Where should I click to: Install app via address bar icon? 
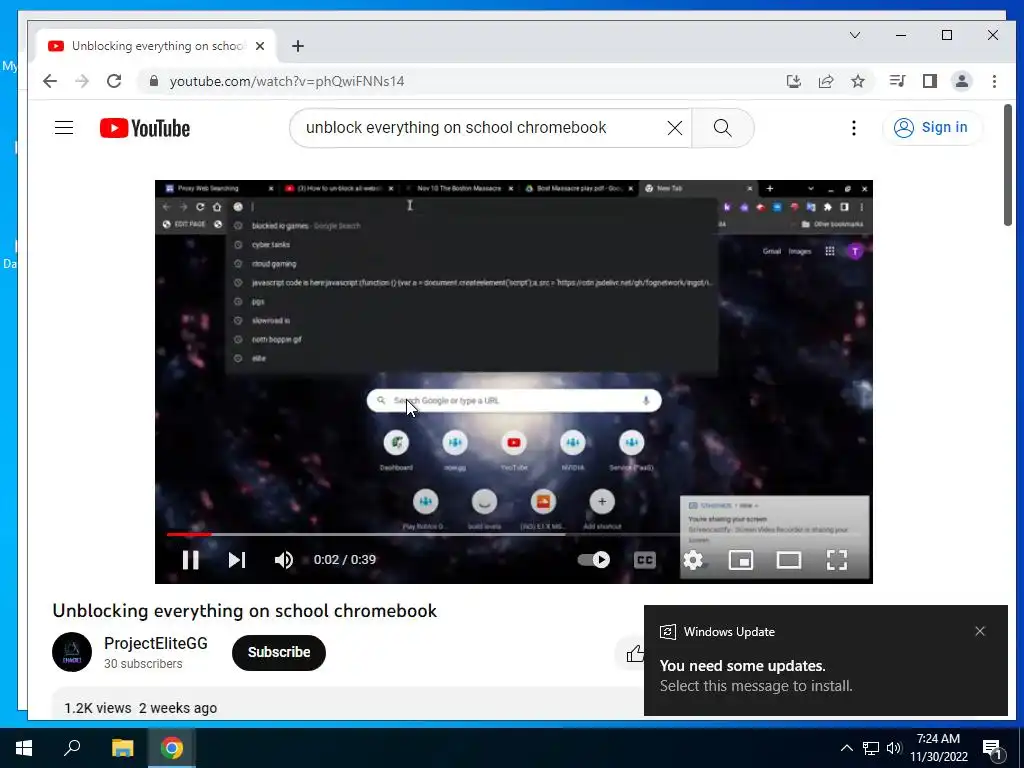pos(793,81)
